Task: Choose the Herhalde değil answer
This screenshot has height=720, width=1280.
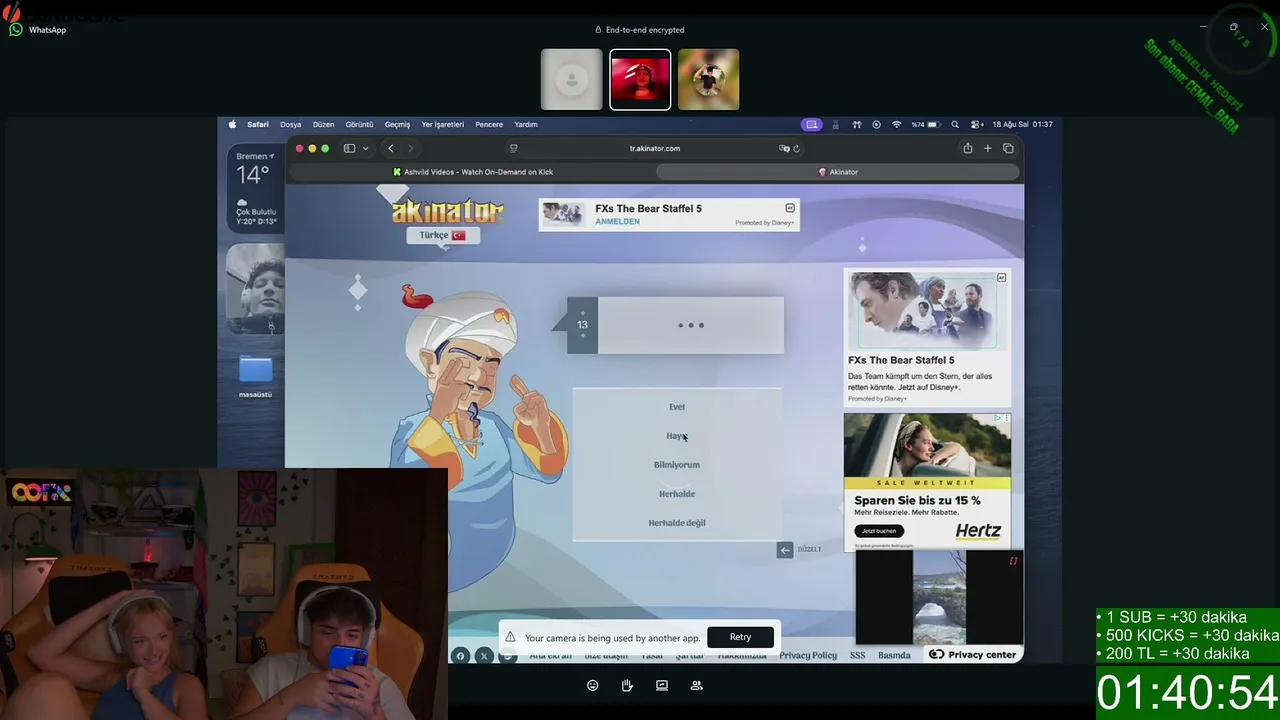Action: pos(677,523)
